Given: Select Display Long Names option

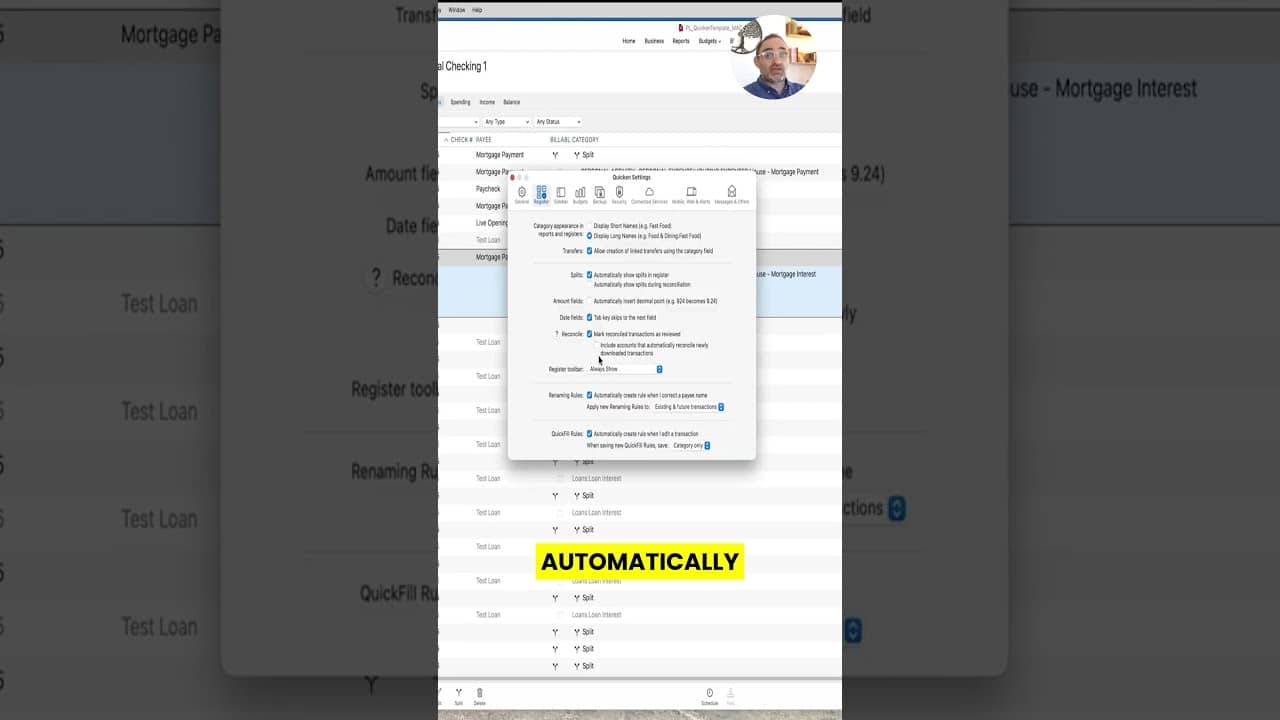Looking at the screenshot, I should click(590, 236).
